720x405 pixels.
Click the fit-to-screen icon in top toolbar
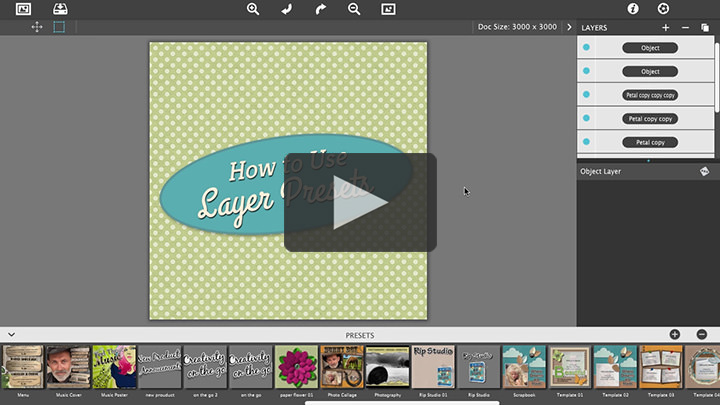388,9
